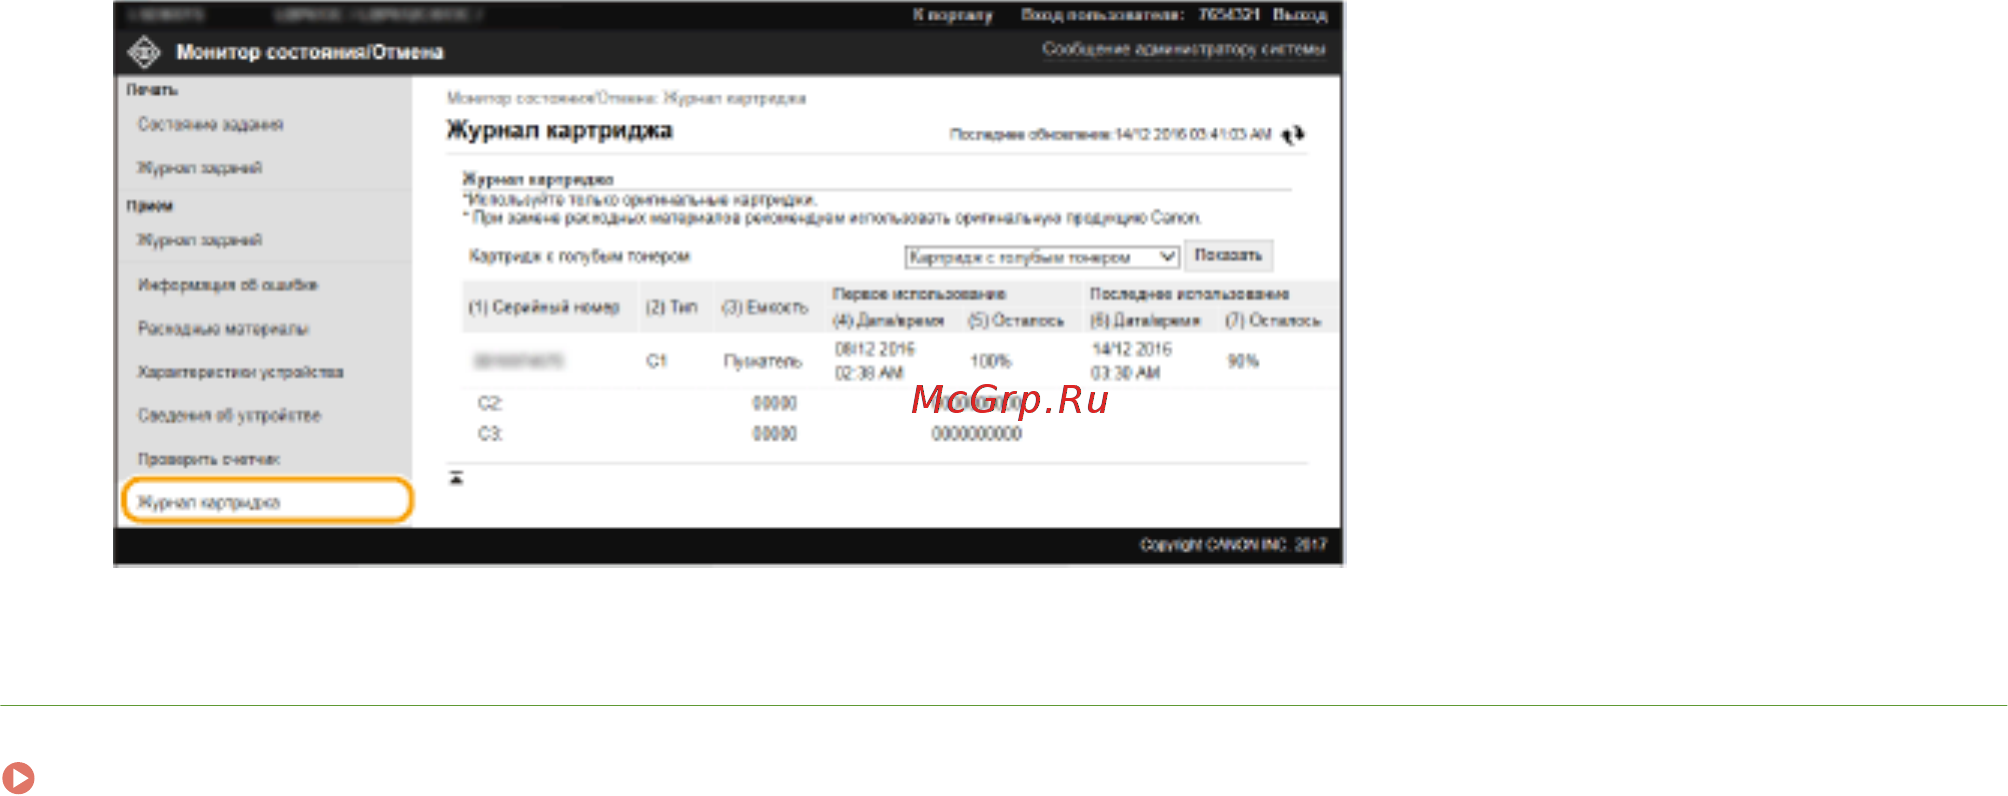Open Журнал заданий under Печать
The width and height of the screenshot is (2008, 796).
click(199, 167)
